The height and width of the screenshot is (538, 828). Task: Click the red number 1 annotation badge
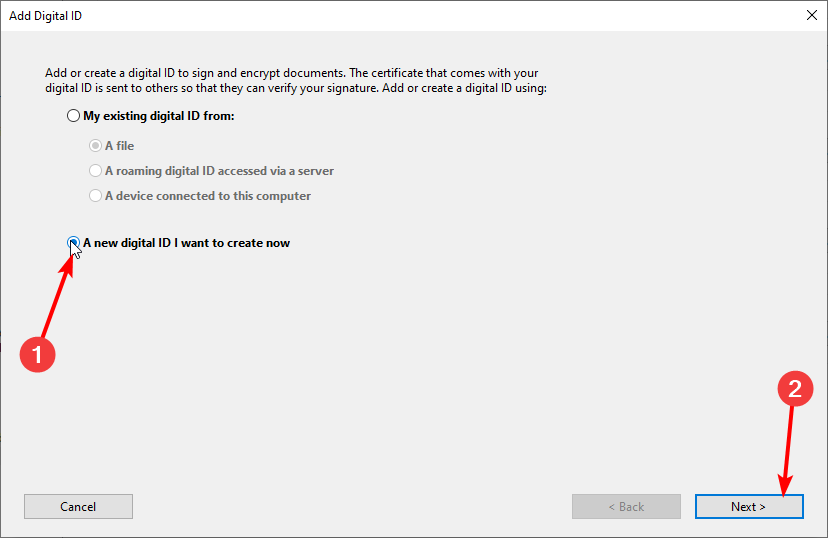[37, 354]
